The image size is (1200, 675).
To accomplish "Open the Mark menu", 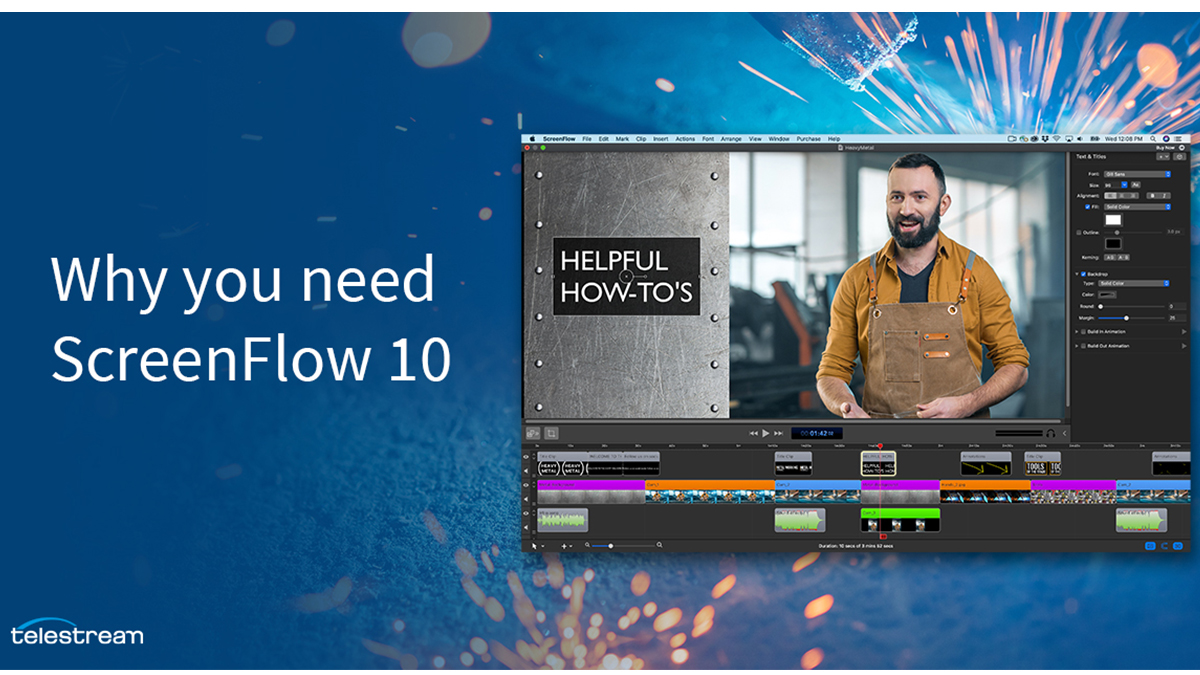I will 622,139.
